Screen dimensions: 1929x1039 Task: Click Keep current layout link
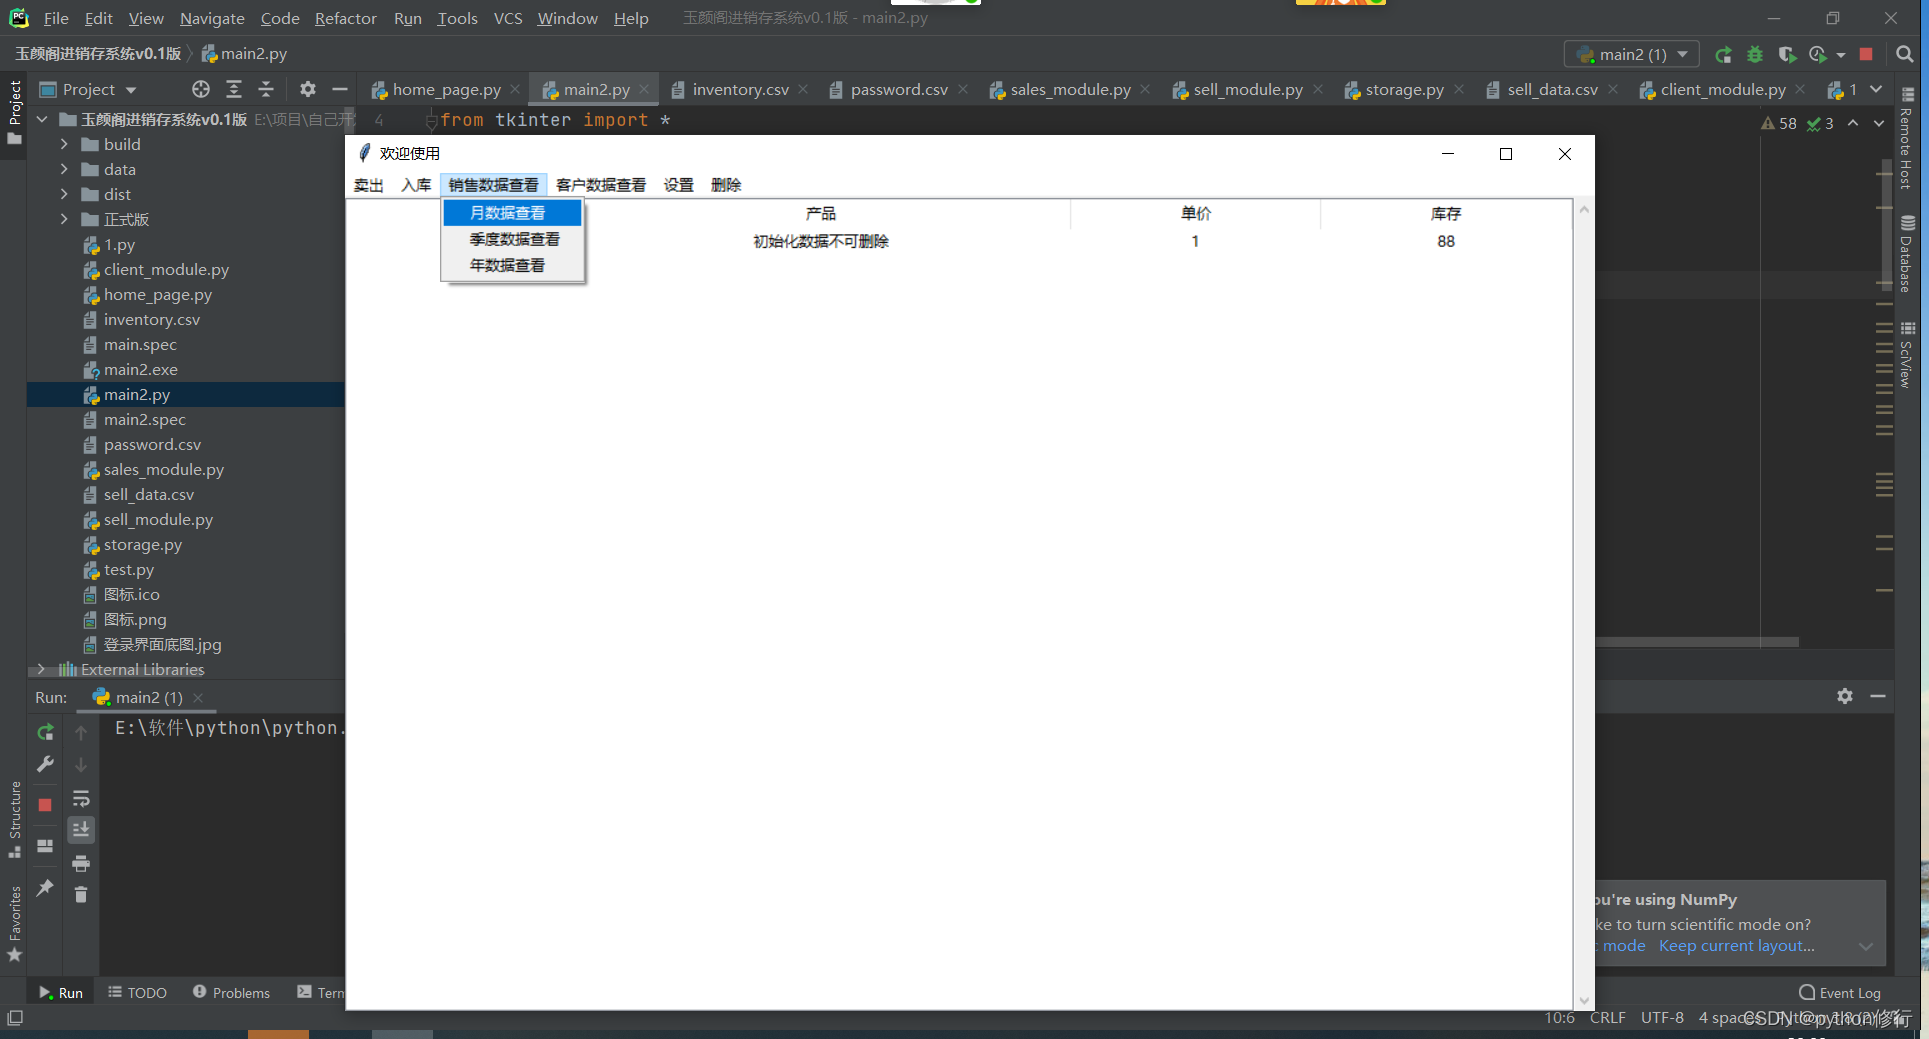coord(1736,946)
